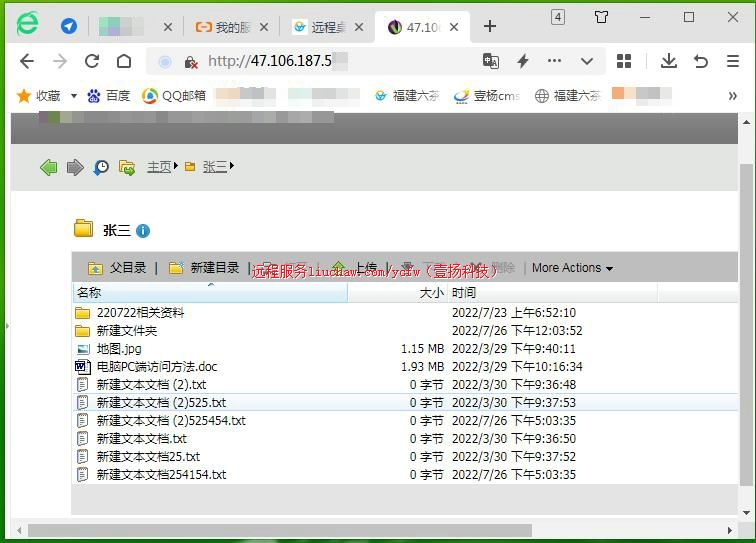Expand the arrow after 张三 breadcrumb
The image size is (756, 543).
(232, 166)
